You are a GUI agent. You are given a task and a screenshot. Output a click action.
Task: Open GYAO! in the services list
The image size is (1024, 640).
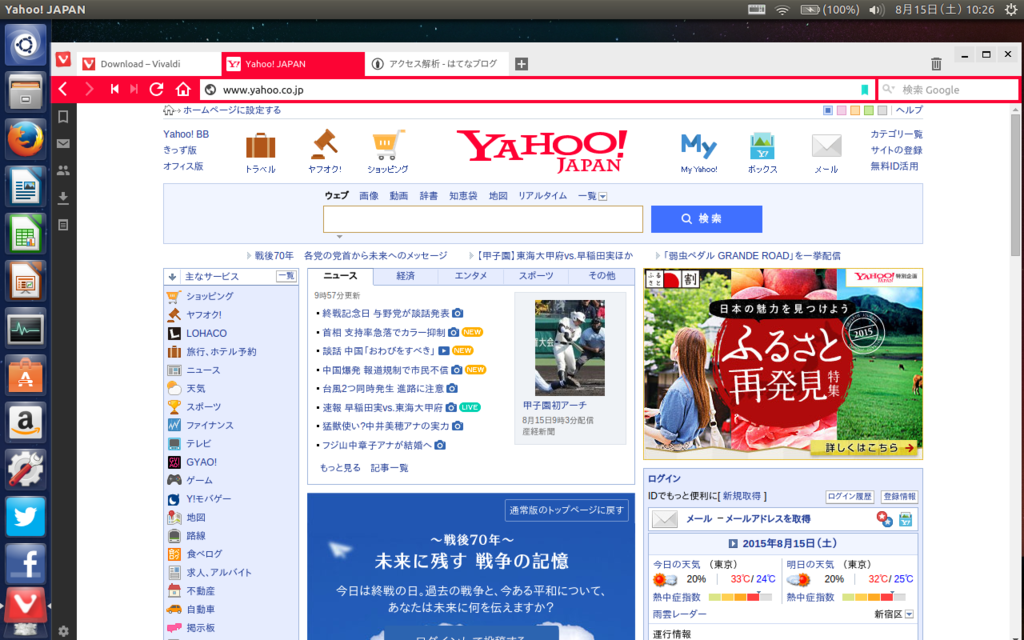(201, 462)
